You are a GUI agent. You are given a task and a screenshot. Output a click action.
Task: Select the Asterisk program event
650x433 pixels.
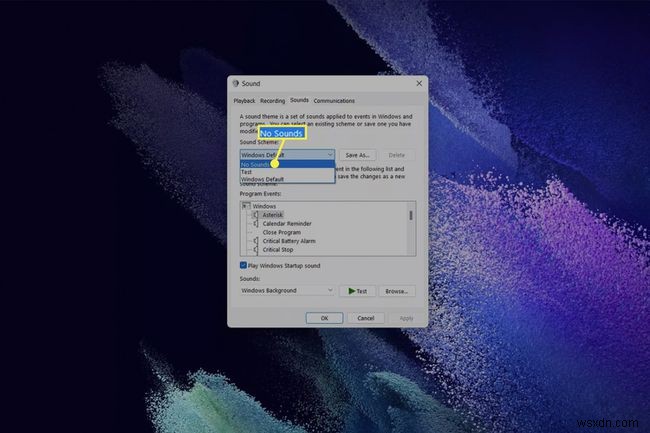point(272,215)
